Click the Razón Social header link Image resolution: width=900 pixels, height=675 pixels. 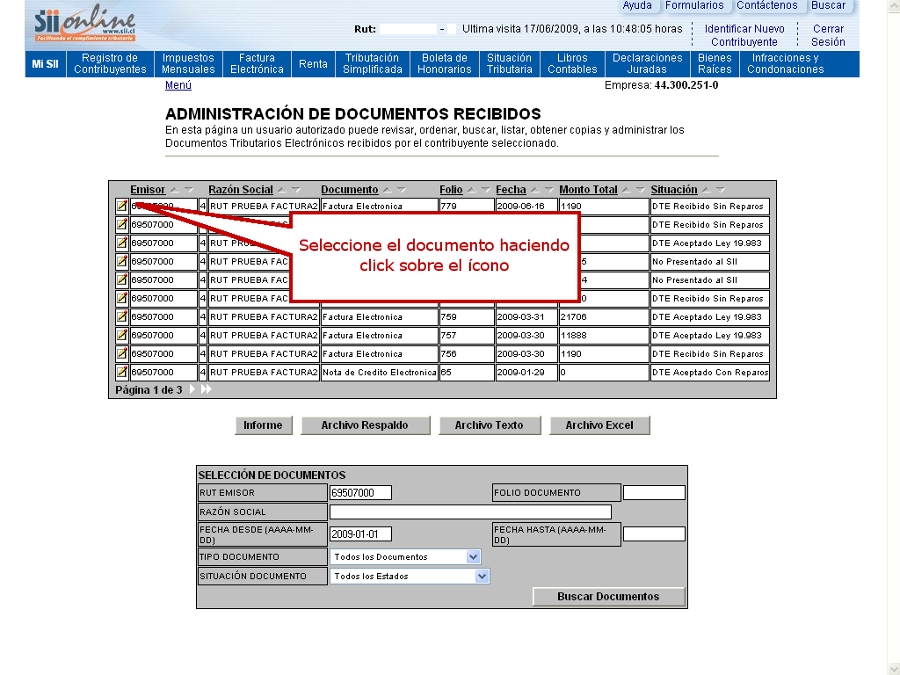pos(240,190)
